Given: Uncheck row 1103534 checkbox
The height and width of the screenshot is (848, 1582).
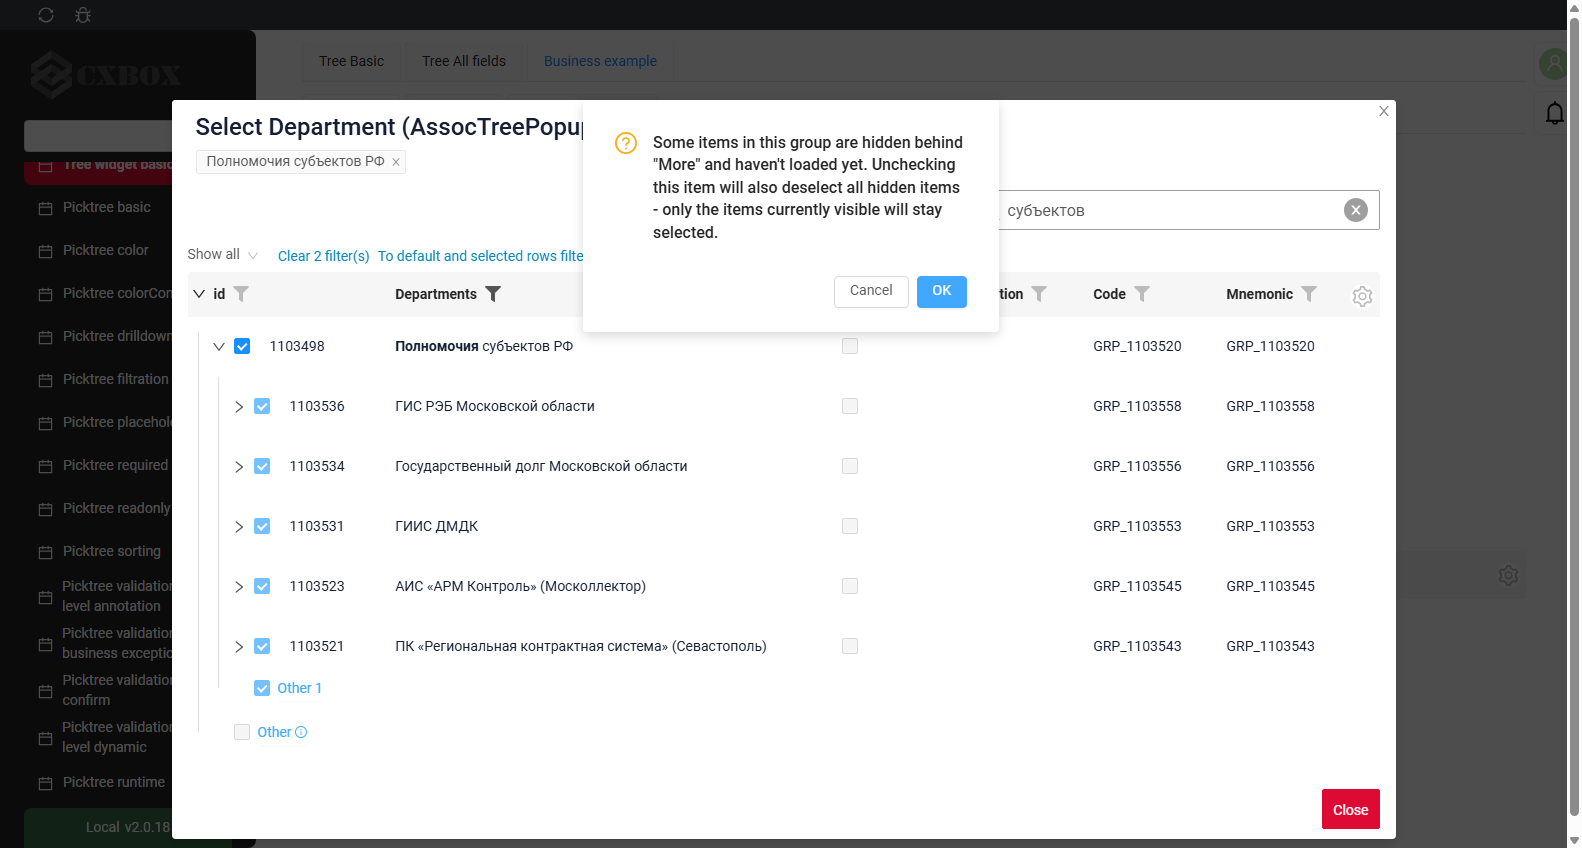Looking at the screenshot, I should click(262, 466).
